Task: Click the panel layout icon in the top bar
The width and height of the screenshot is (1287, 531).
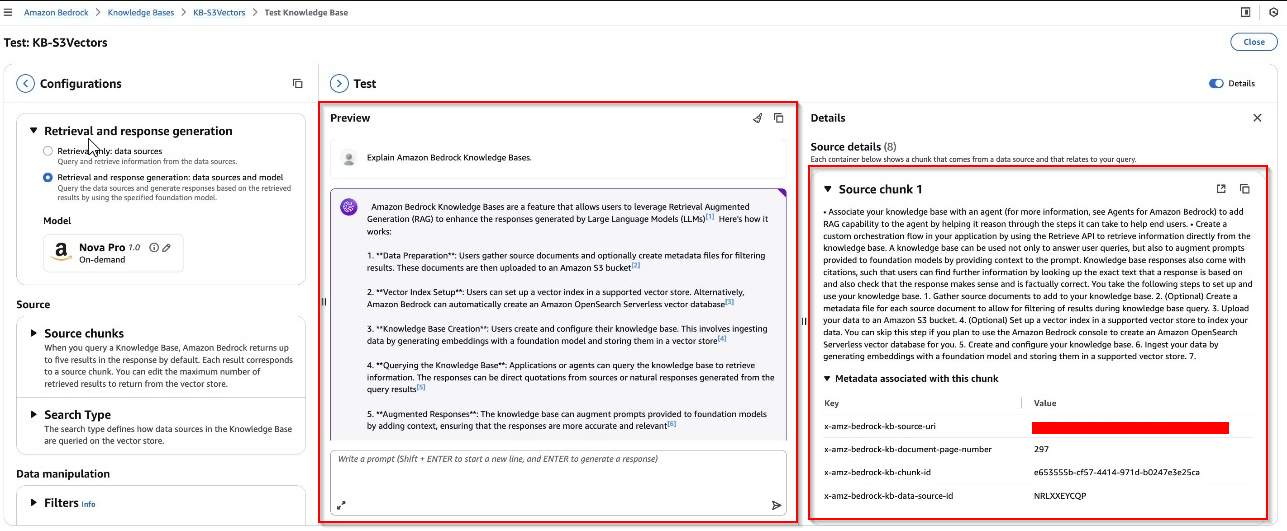Action: (x=1245, y=13)
